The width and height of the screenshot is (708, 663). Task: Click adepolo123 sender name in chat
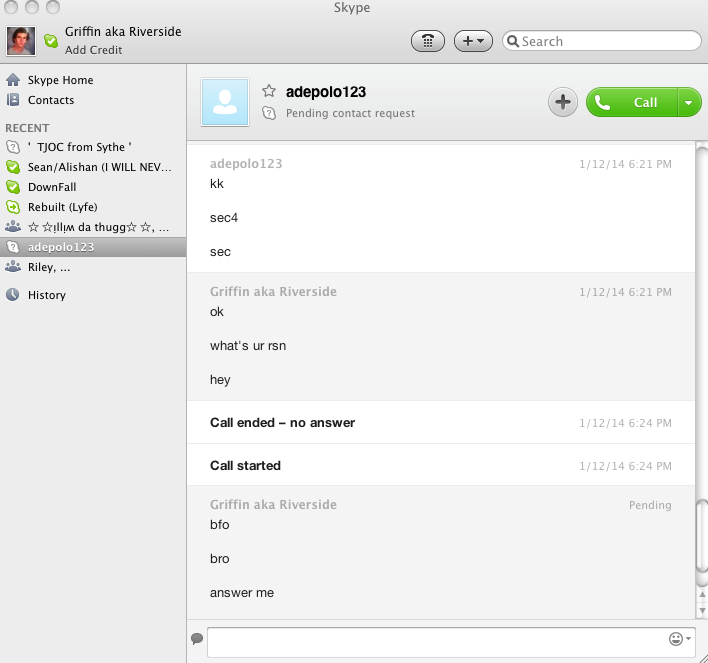(x=246, y=163)
